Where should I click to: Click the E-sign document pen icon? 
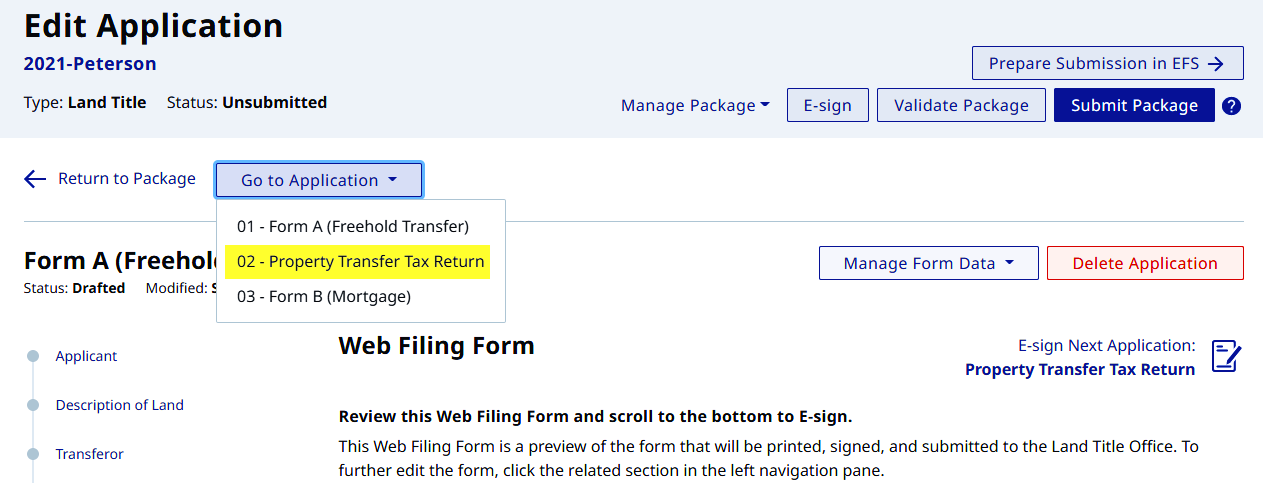(x=1226, y=356)
